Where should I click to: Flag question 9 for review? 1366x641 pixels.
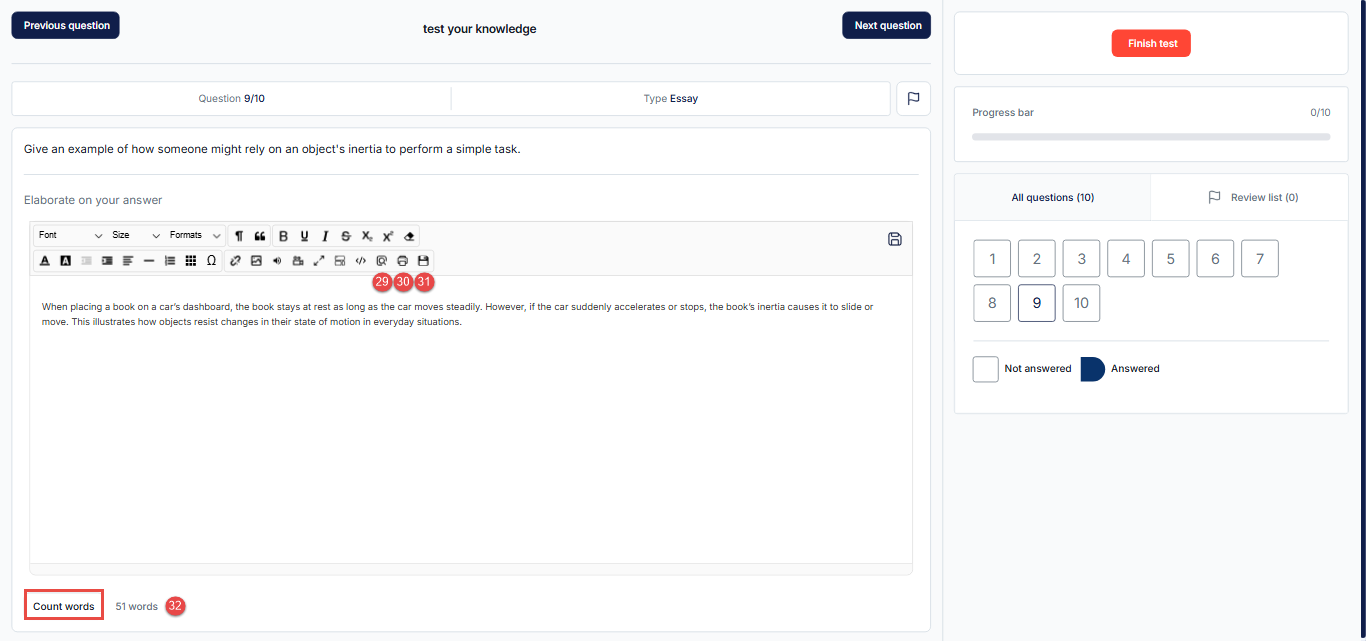click(x=913, y=99)
